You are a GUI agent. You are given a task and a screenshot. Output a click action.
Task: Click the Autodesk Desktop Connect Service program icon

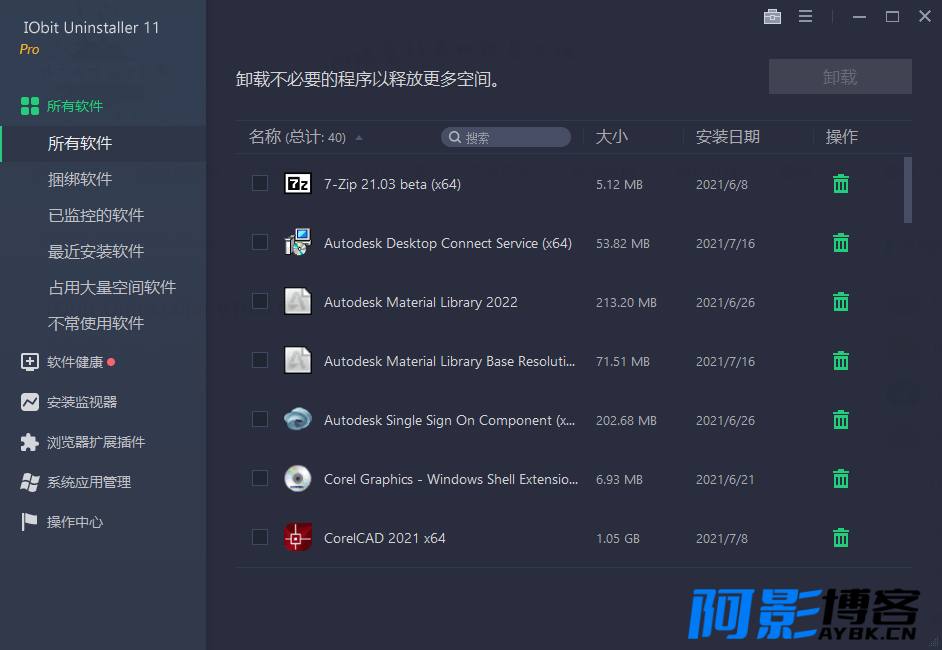point(297,242)
